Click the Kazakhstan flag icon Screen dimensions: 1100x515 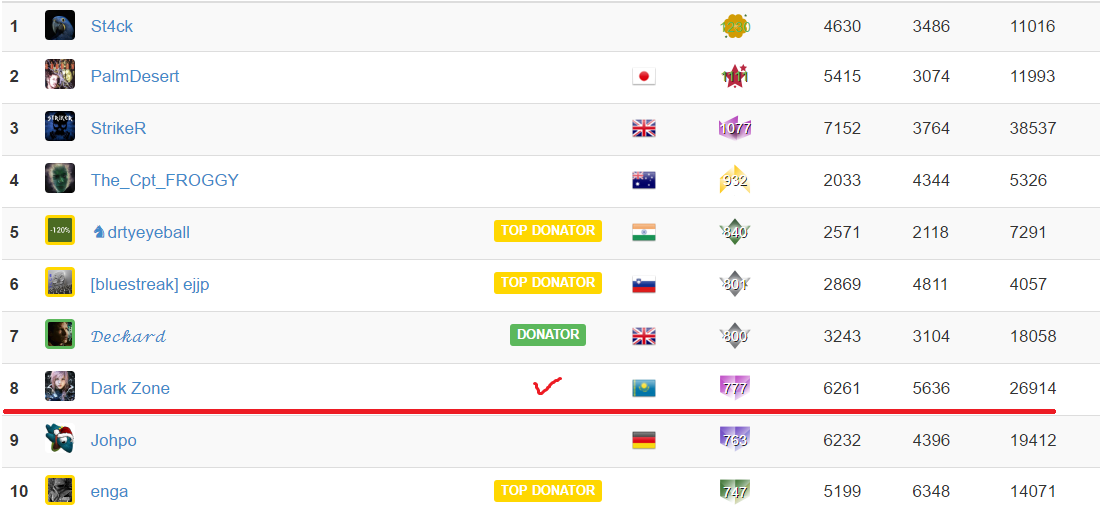click(643, 388)
